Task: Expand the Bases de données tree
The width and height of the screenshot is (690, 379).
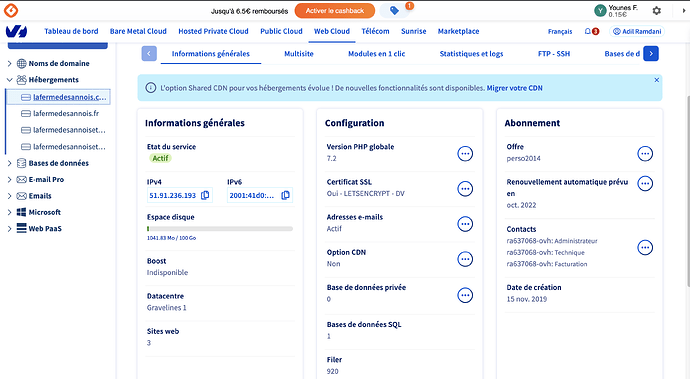Action: click(9, 163)
